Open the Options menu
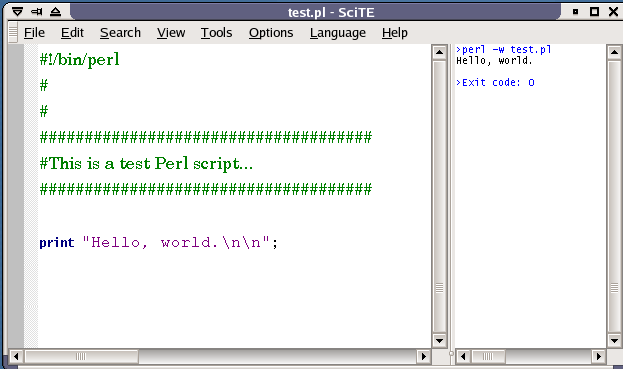Viewport: 623px width, 369px height. pos(271,33)
